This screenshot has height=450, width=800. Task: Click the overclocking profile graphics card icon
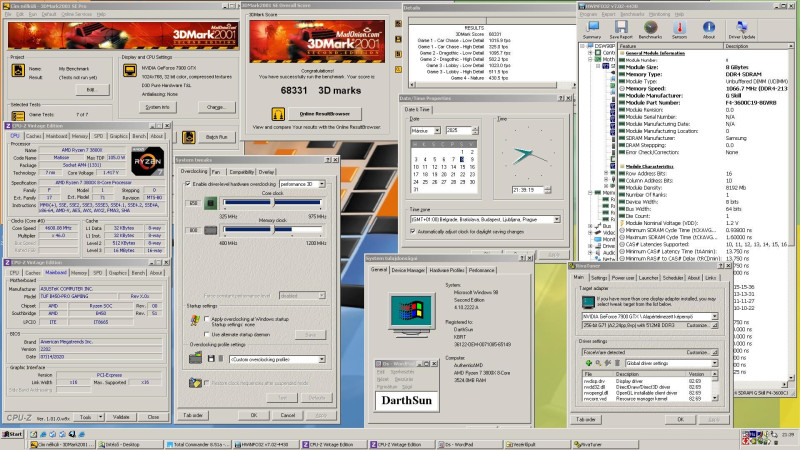point(195,358)
